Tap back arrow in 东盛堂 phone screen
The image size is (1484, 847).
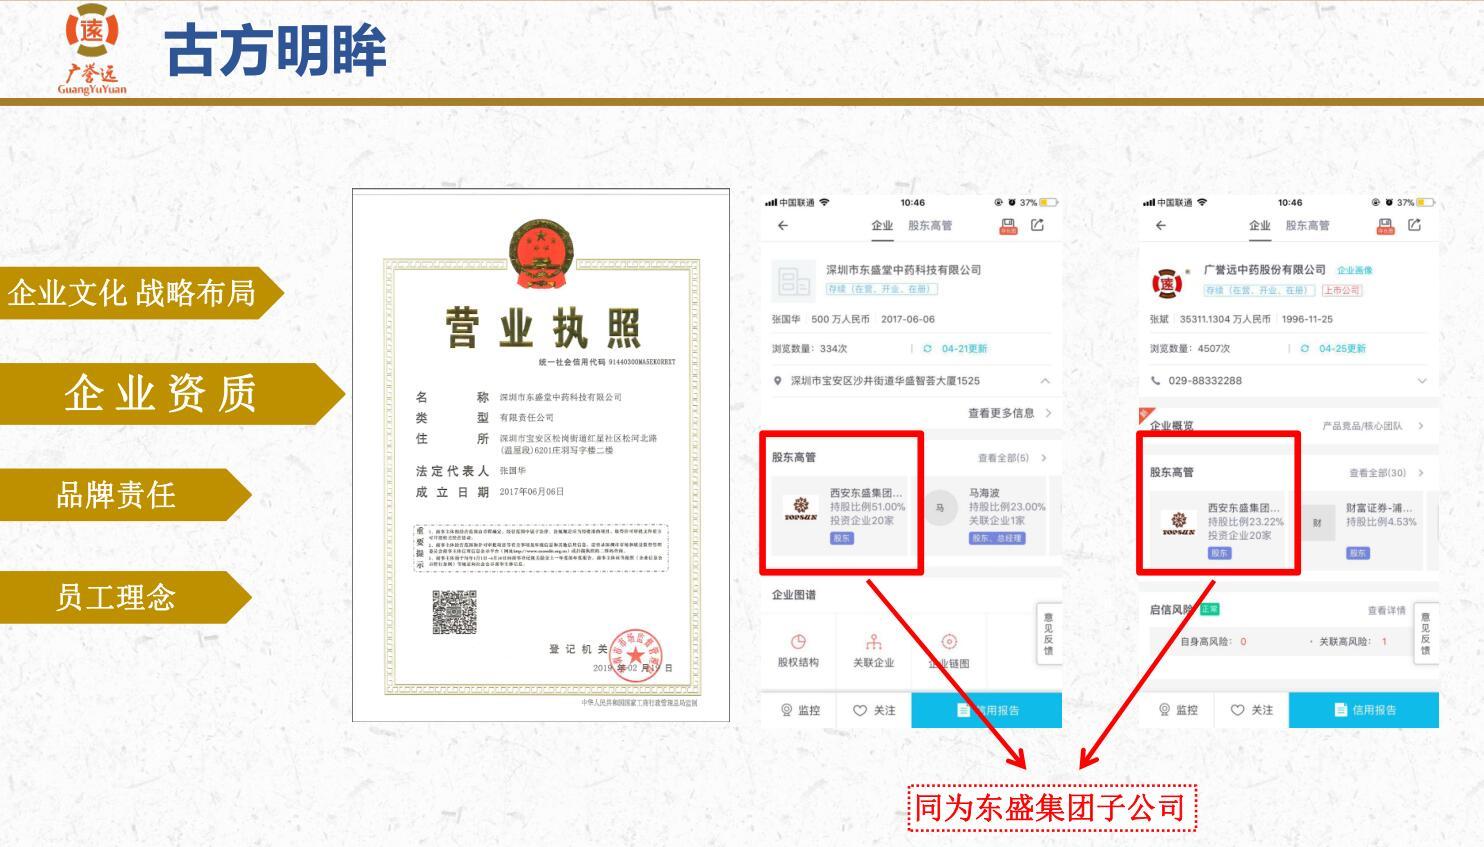click(783, 226)
